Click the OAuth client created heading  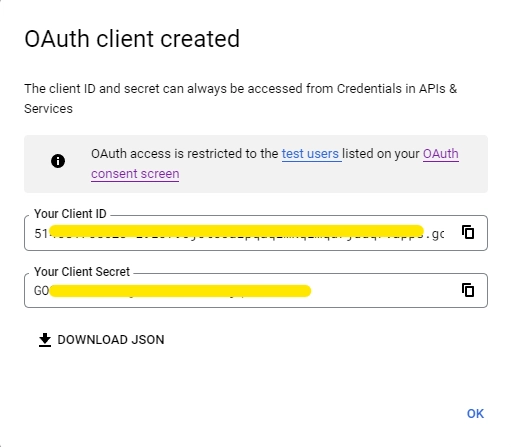[x=132, y=39]
